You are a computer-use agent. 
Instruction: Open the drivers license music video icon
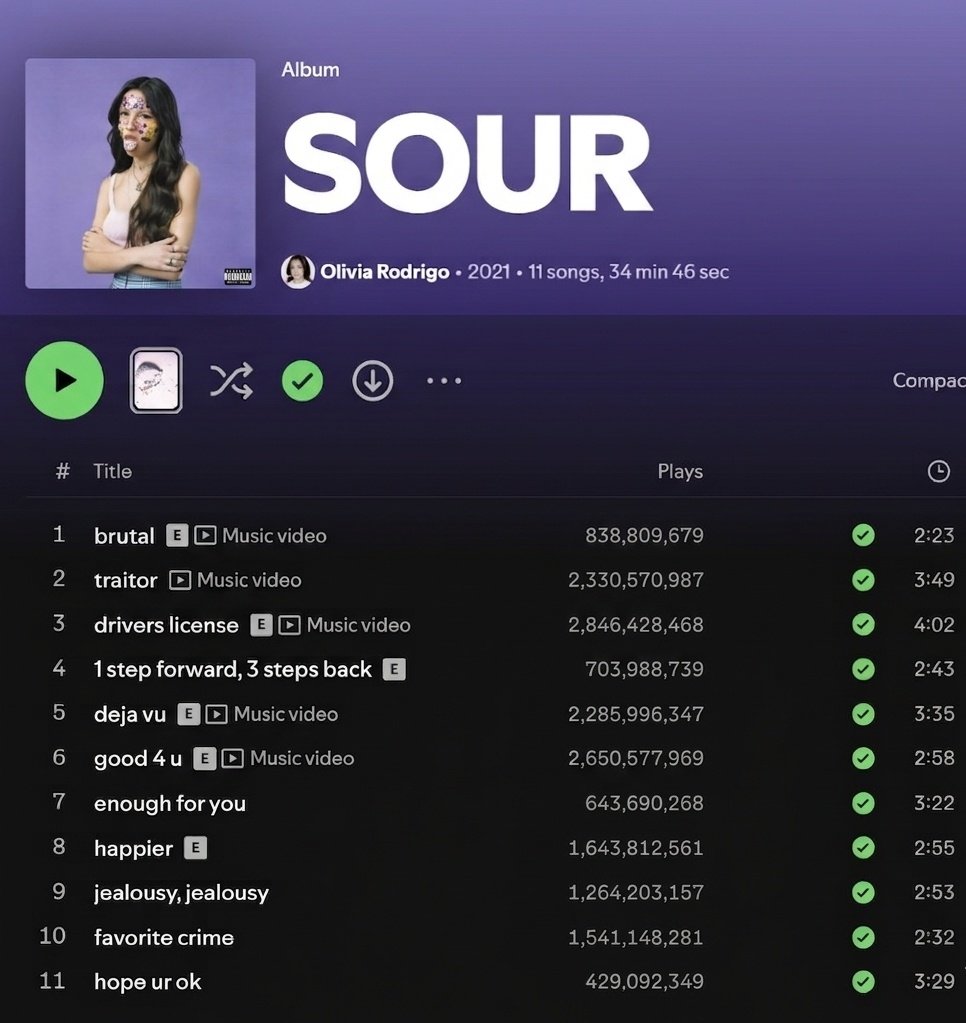click(290, 625)
